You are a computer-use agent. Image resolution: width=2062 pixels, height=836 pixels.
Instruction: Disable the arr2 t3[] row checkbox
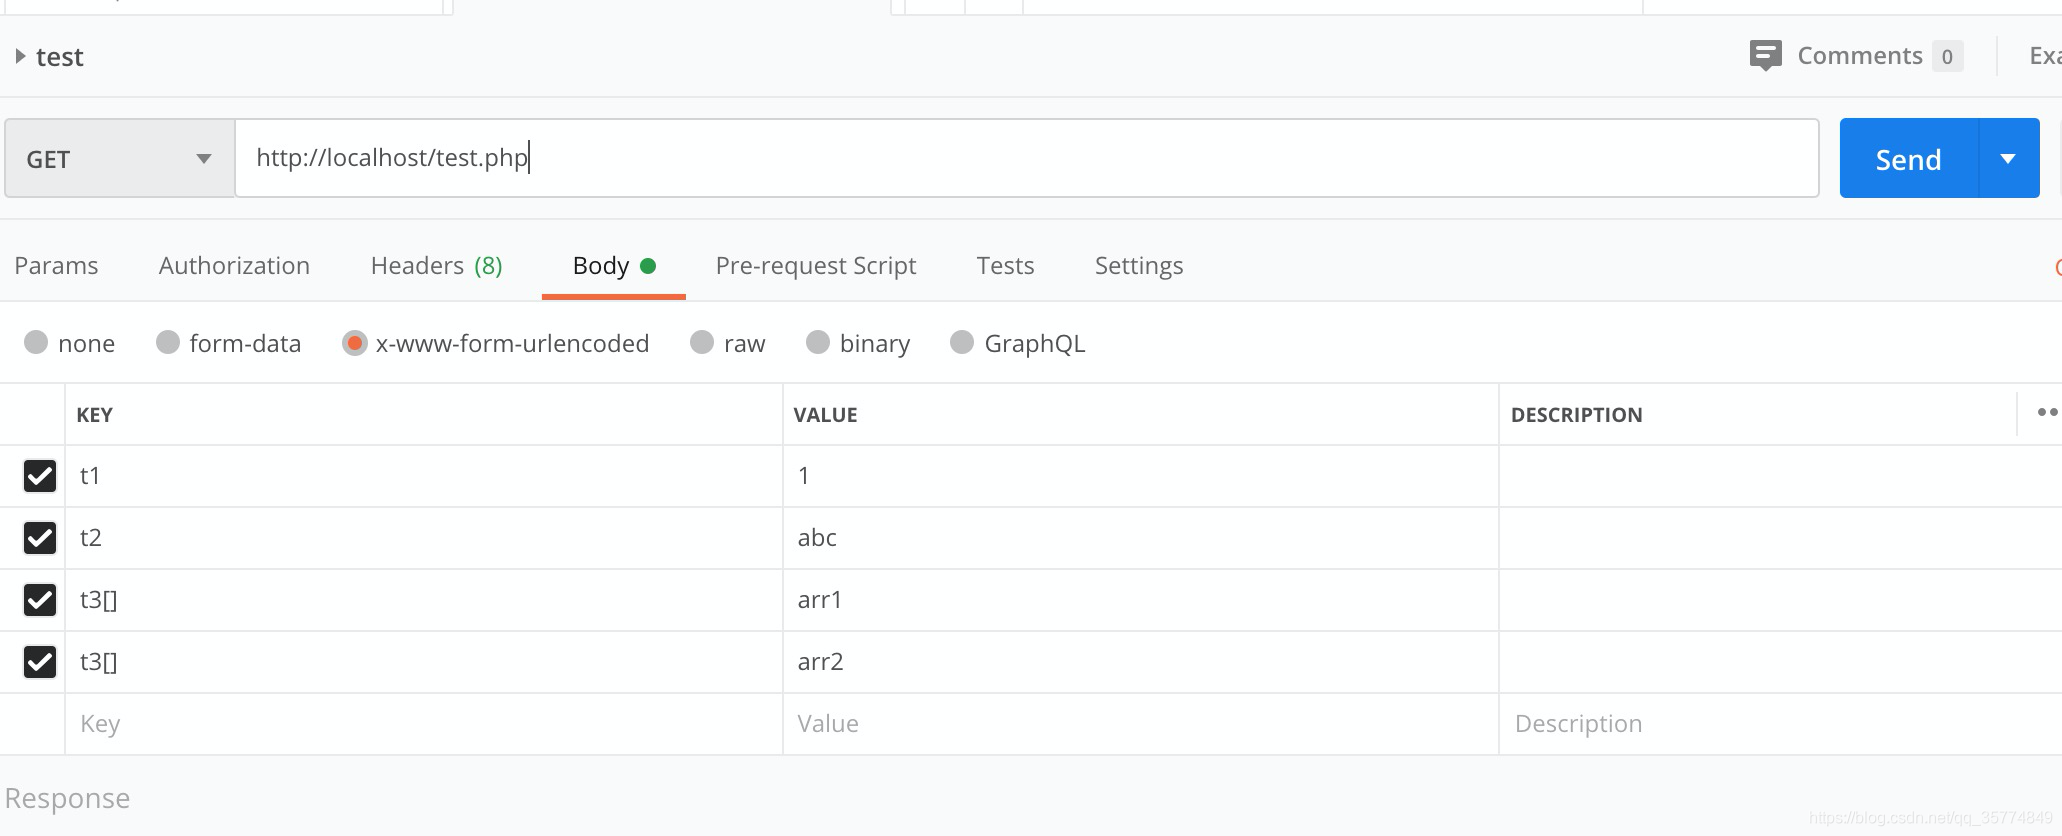point(40,662)
